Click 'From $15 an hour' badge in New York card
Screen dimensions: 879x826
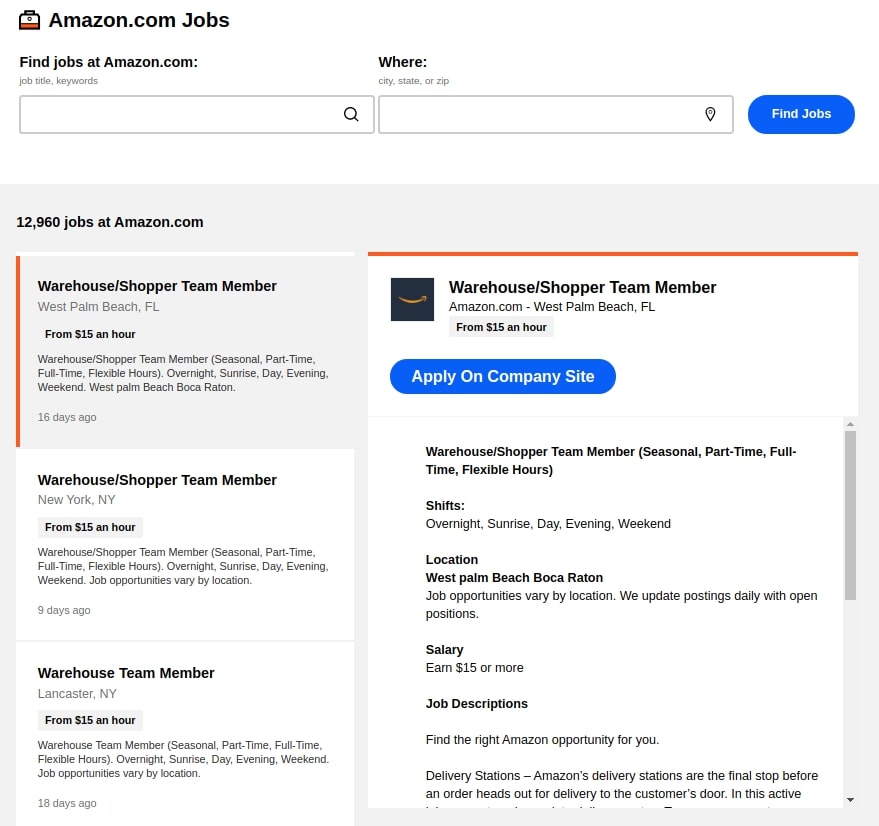point(90,527)
